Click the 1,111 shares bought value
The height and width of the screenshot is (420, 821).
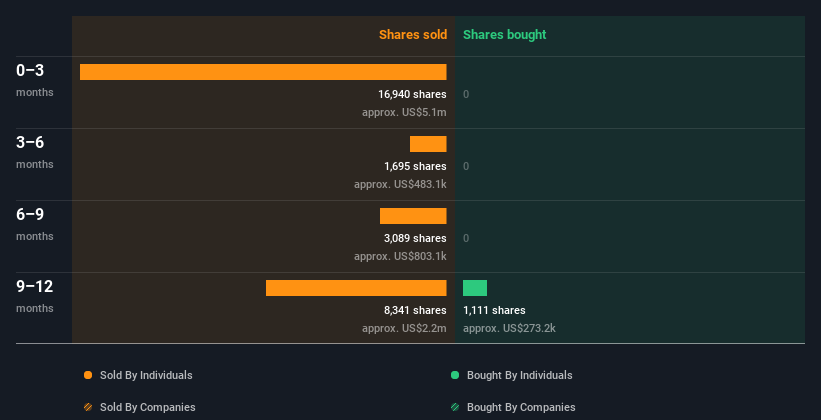coord(494,311)
